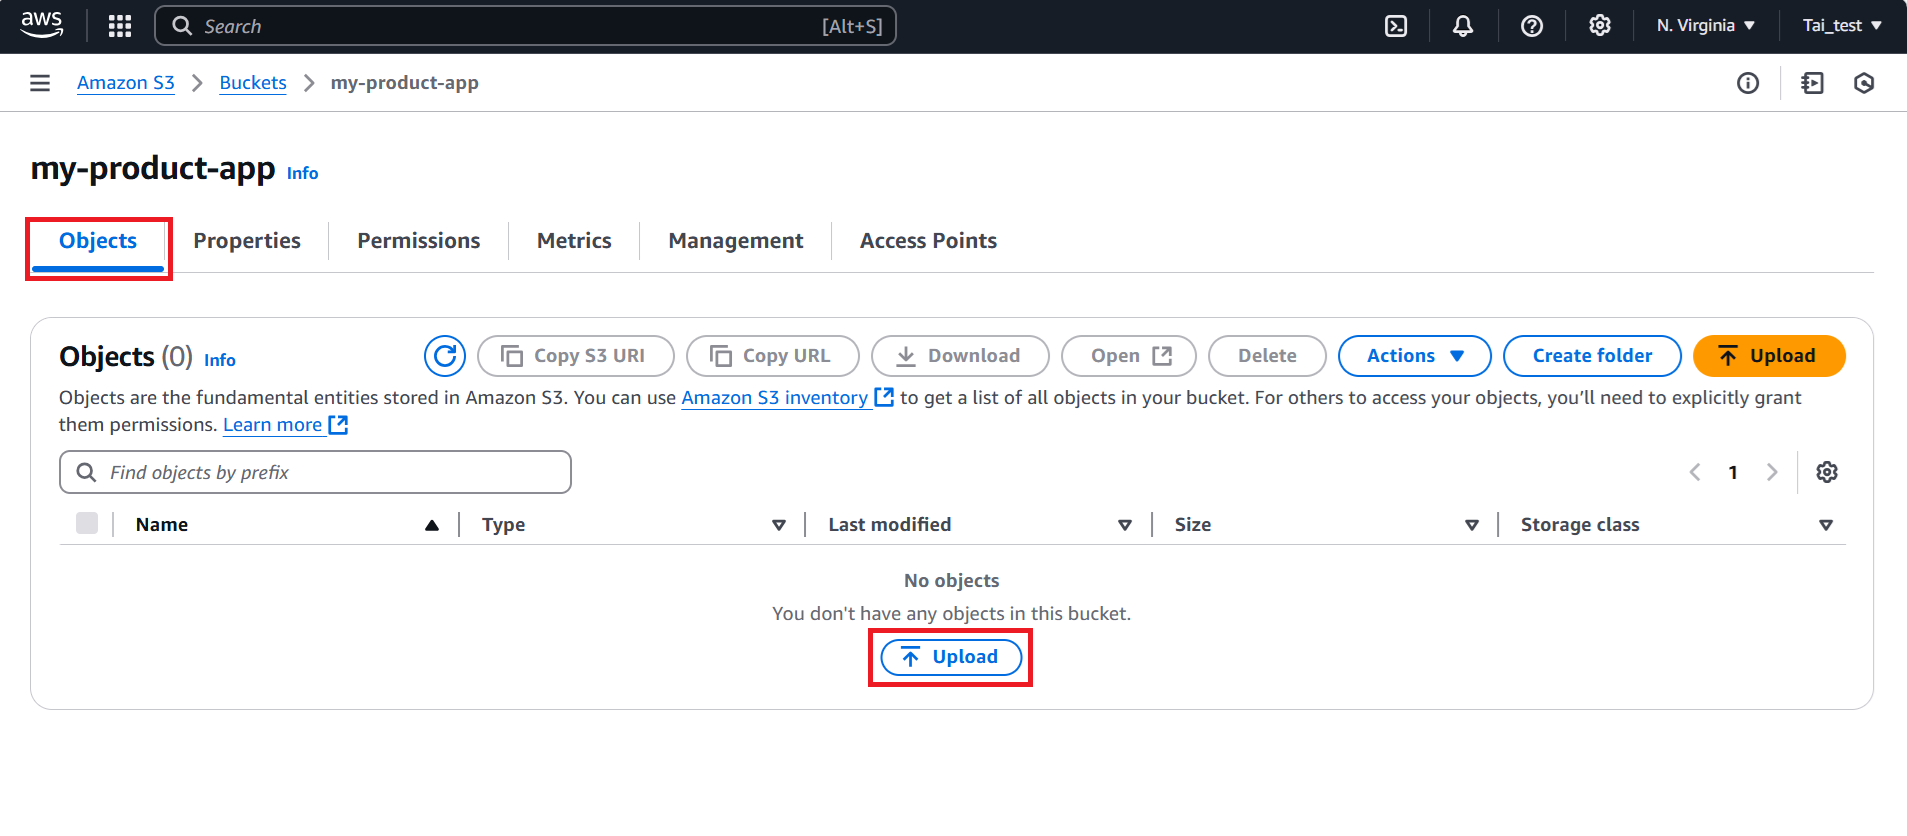Focus the top Search bar

coord(525,26)
